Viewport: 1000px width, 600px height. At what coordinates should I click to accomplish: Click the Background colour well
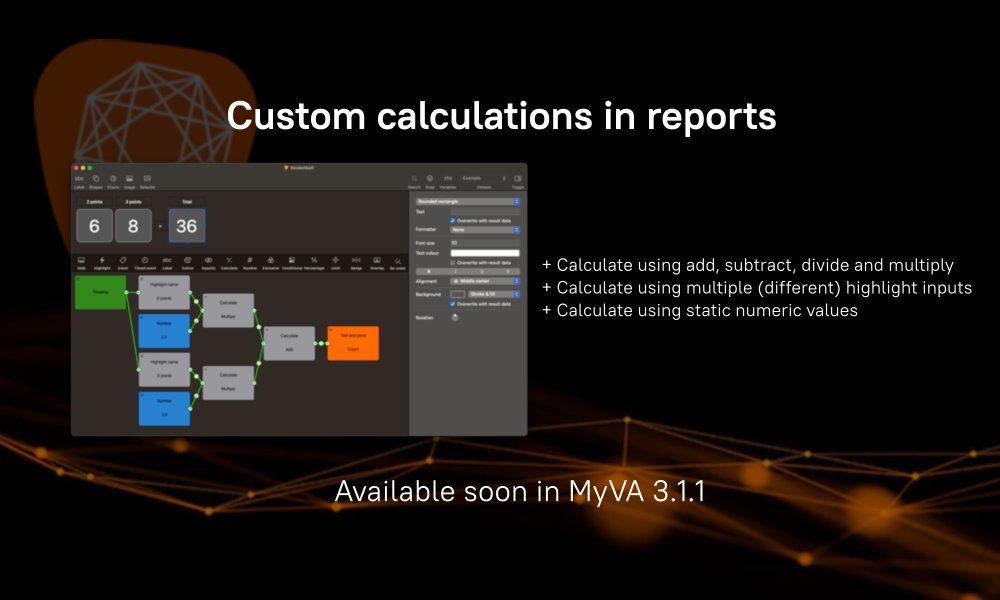click(x=457, y=294)
